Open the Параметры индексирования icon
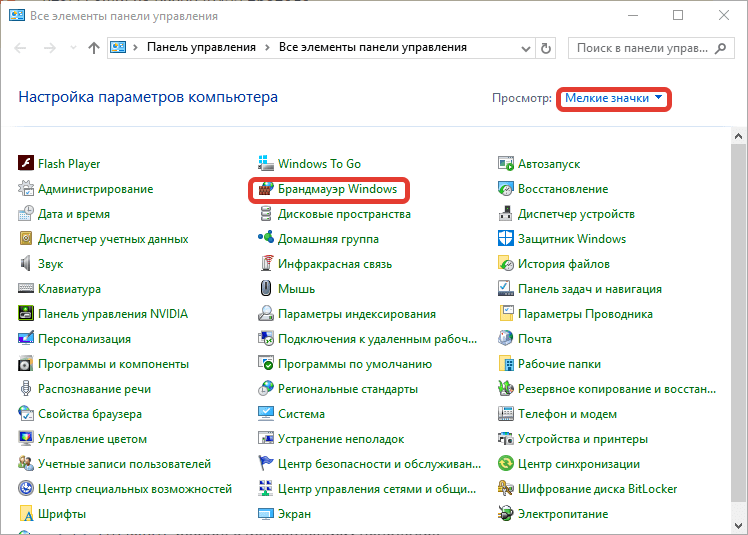The image size is (748, 535). pos(266,314)
